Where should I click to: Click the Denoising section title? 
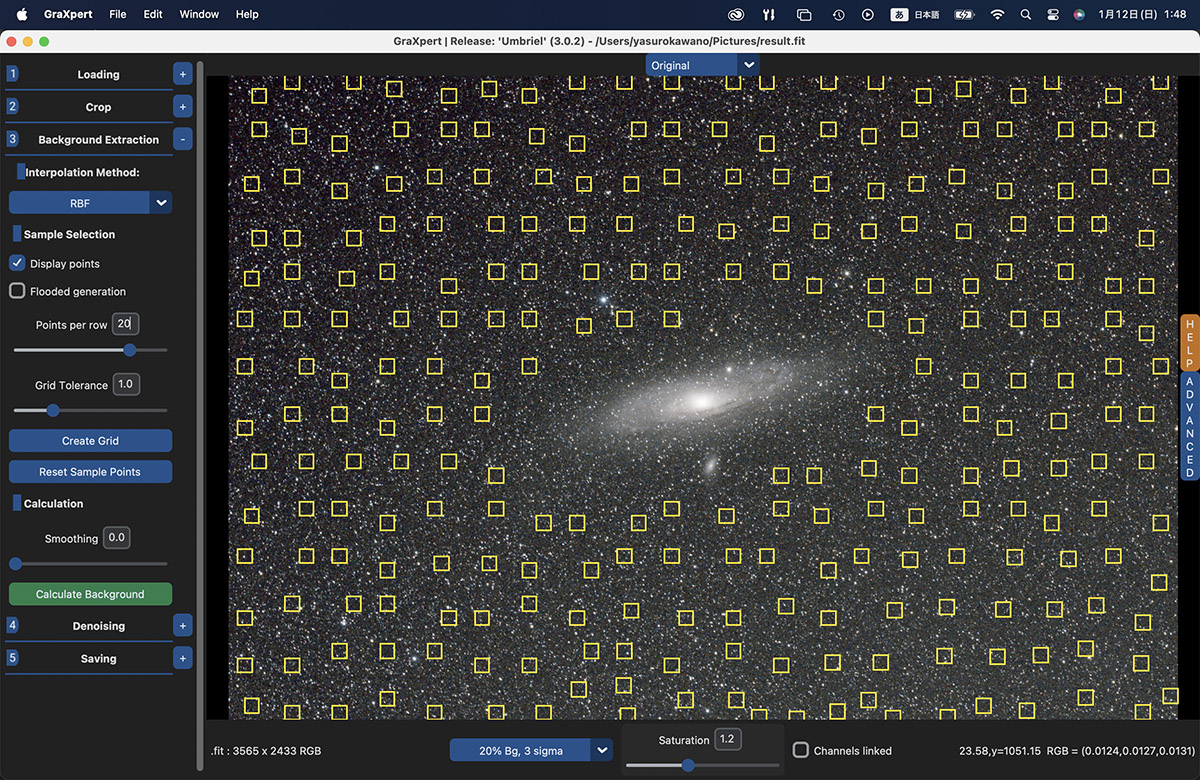click(x=98, y=625)
